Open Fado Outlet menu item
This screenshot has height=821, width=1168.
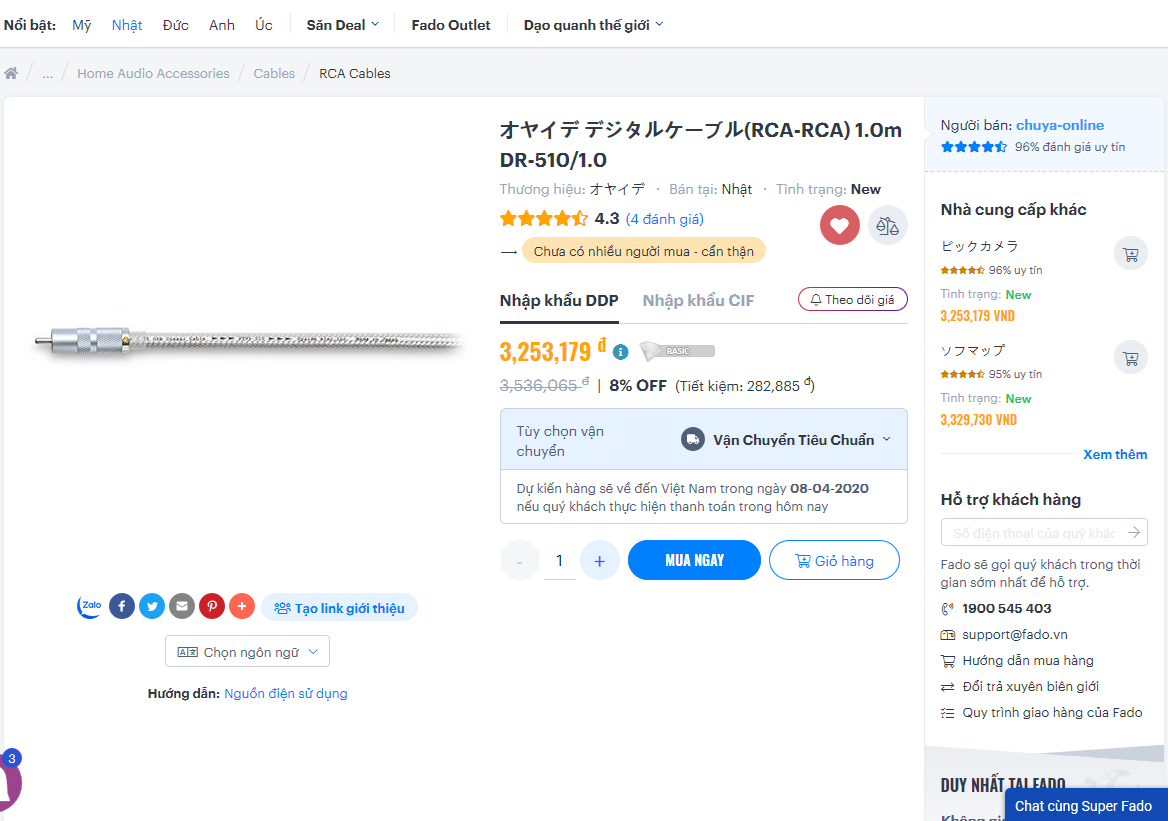(x=451, y=25)
